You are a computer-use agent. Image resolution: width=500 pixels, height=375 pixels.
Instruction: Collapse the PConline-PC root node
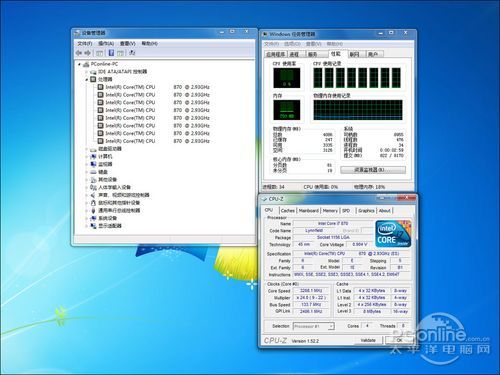(79, 64)
